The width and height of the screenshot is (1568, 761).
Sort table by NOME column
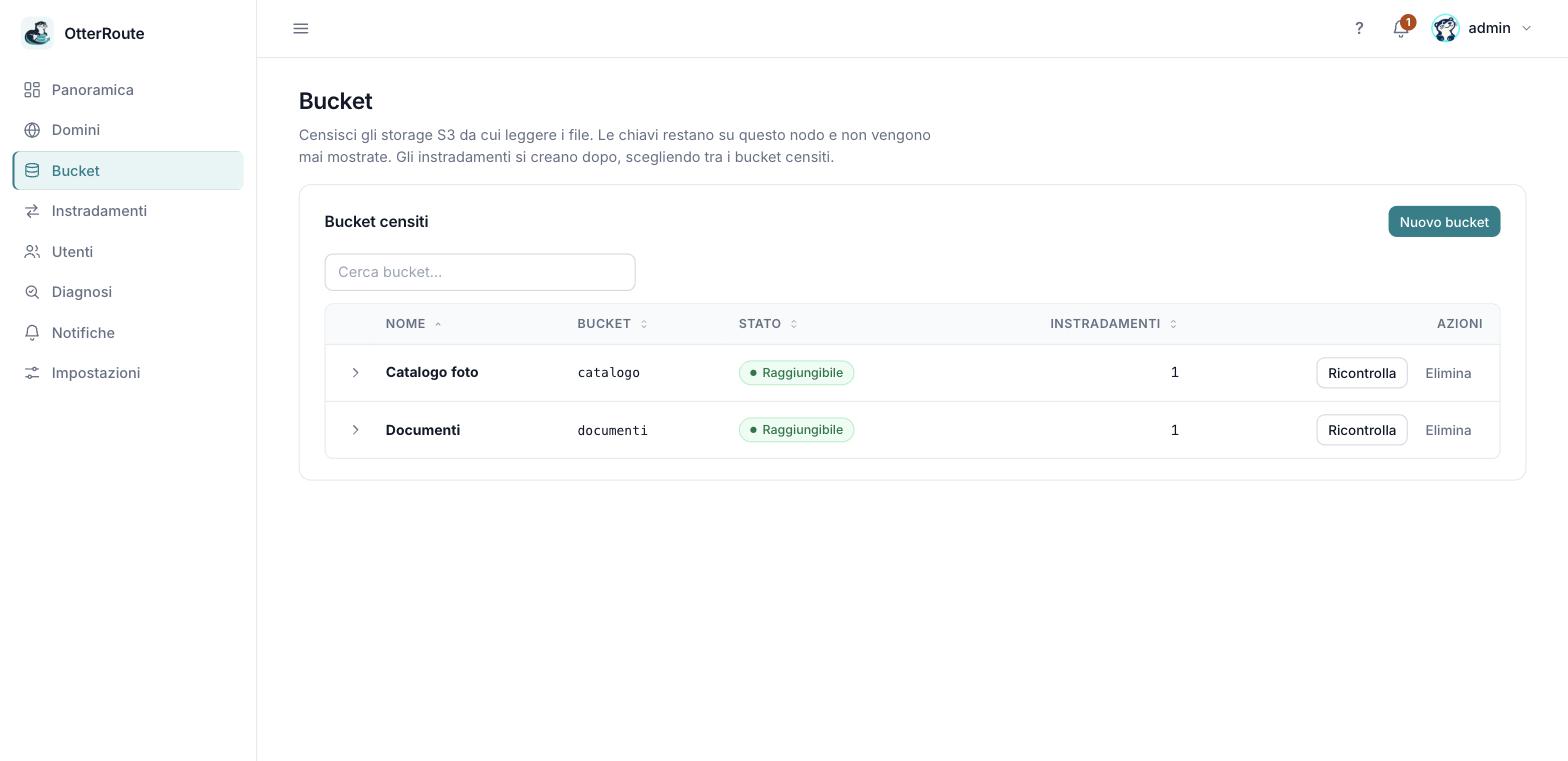coord(413,324)
